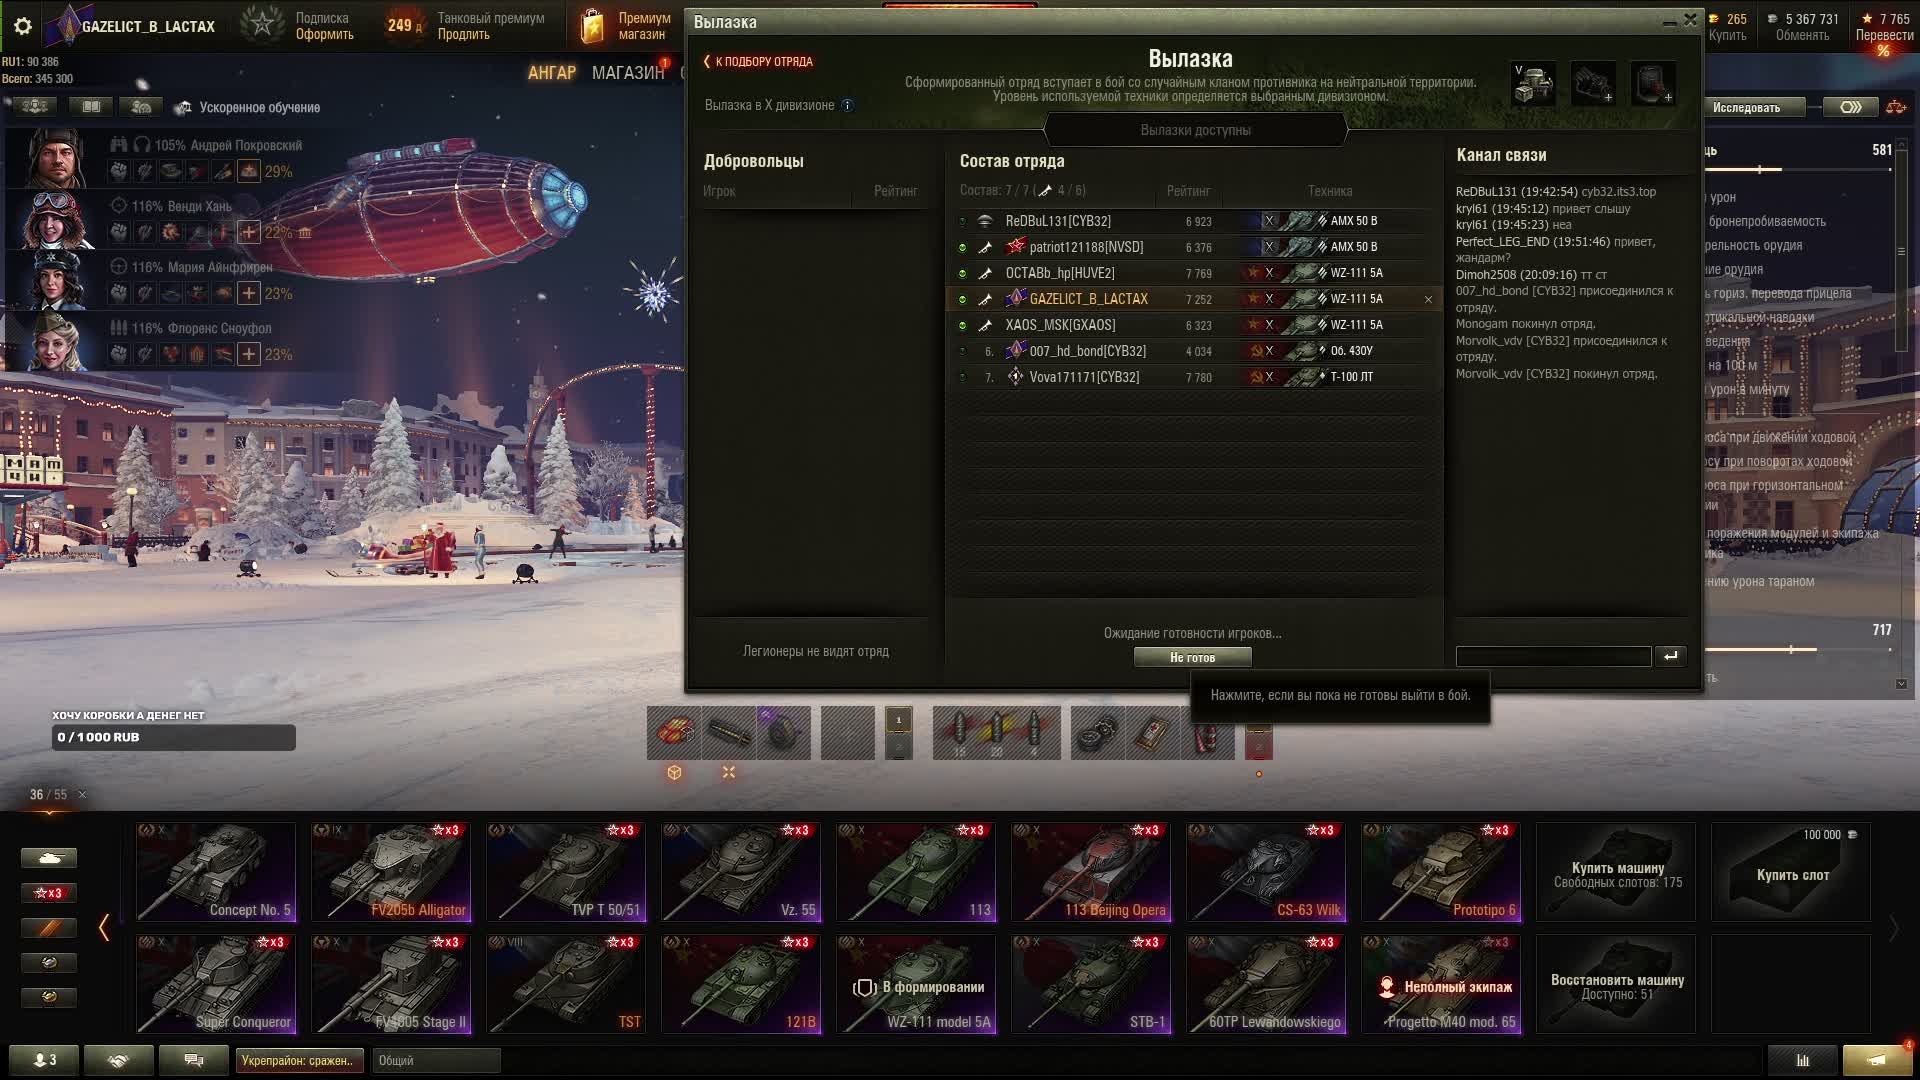Add vehicle to comparison scales icon
This screenshot has height=1080, width=1920.
click(1895, 107)
